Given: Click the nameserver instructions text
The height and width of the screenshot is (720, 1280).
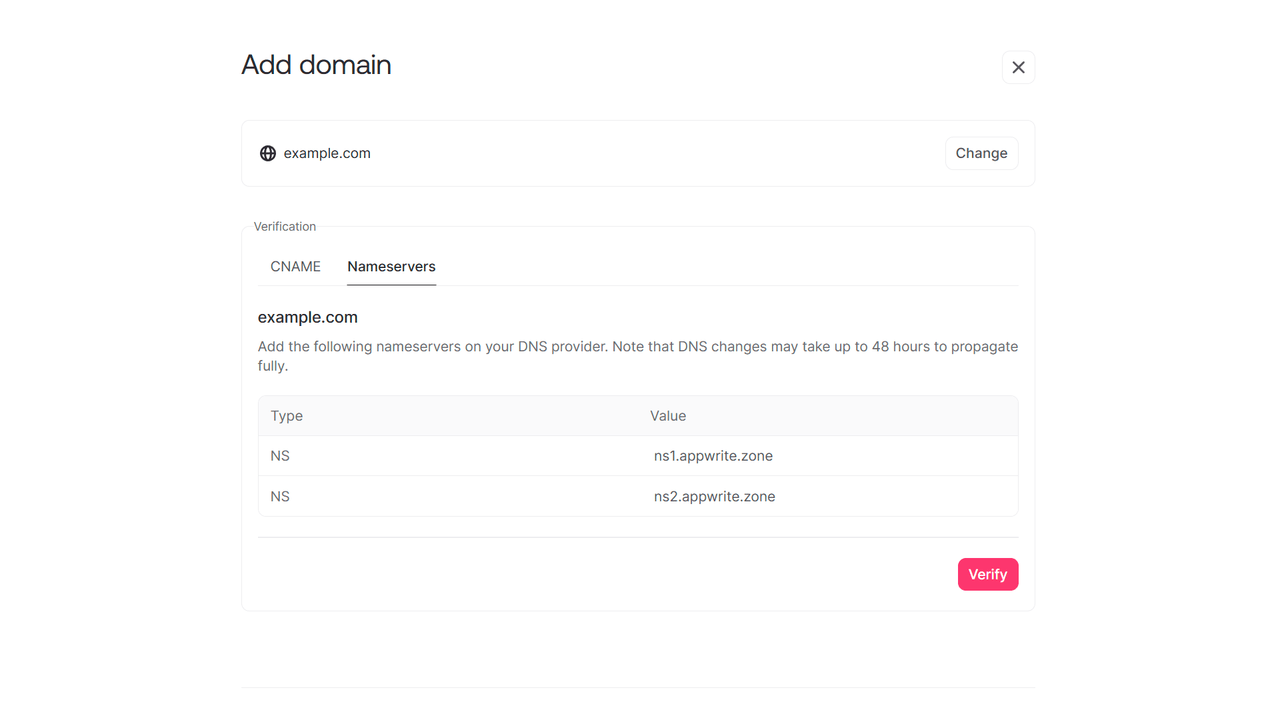Looking at the screenshot, I should (x=637, y=355).
